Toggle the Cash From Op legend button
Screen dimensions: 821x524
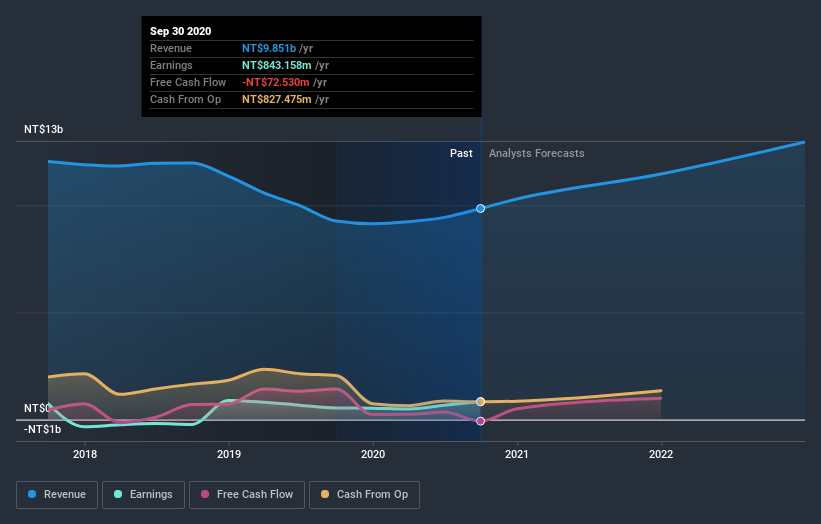click(x=364, y=495)
